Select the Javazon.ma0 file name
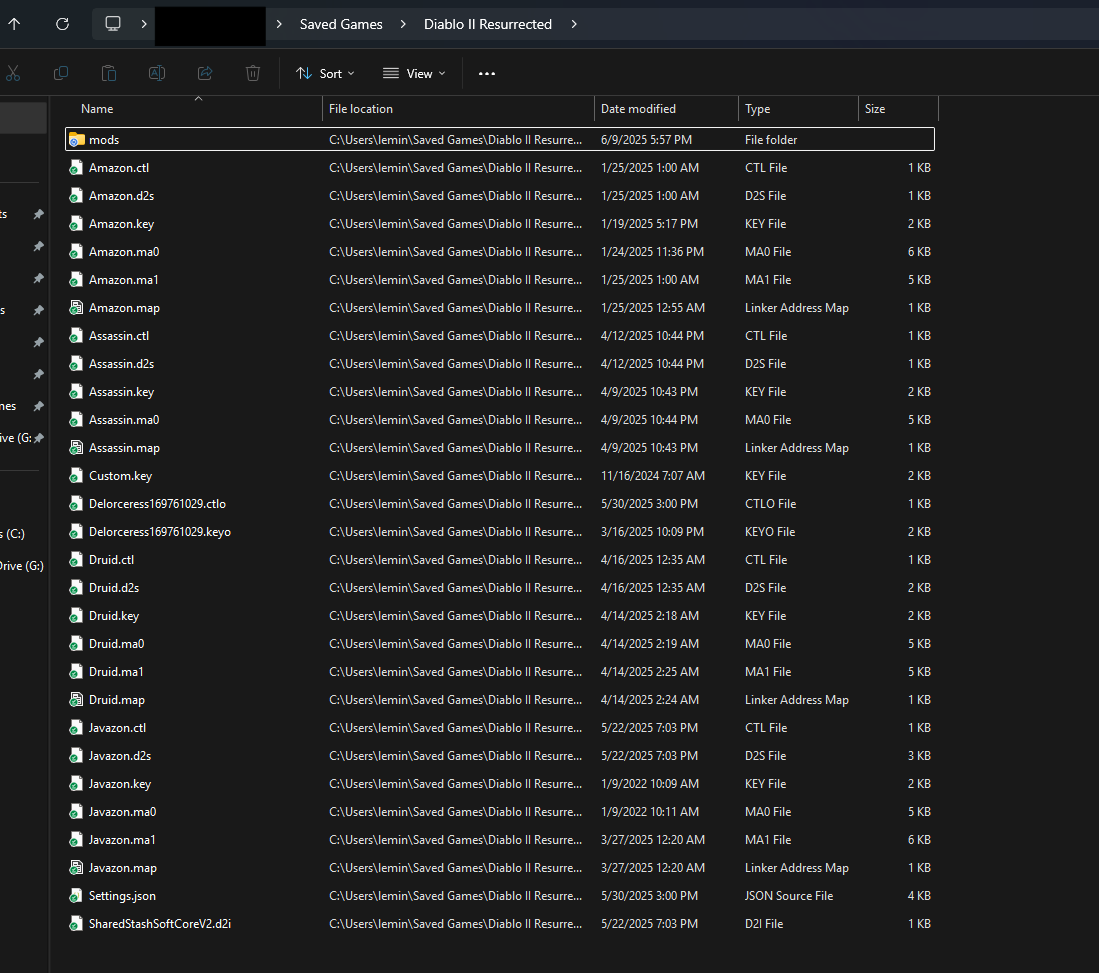Image resolution: width=1099 pixels, height=973 pixels. click(x=123, y=812)
